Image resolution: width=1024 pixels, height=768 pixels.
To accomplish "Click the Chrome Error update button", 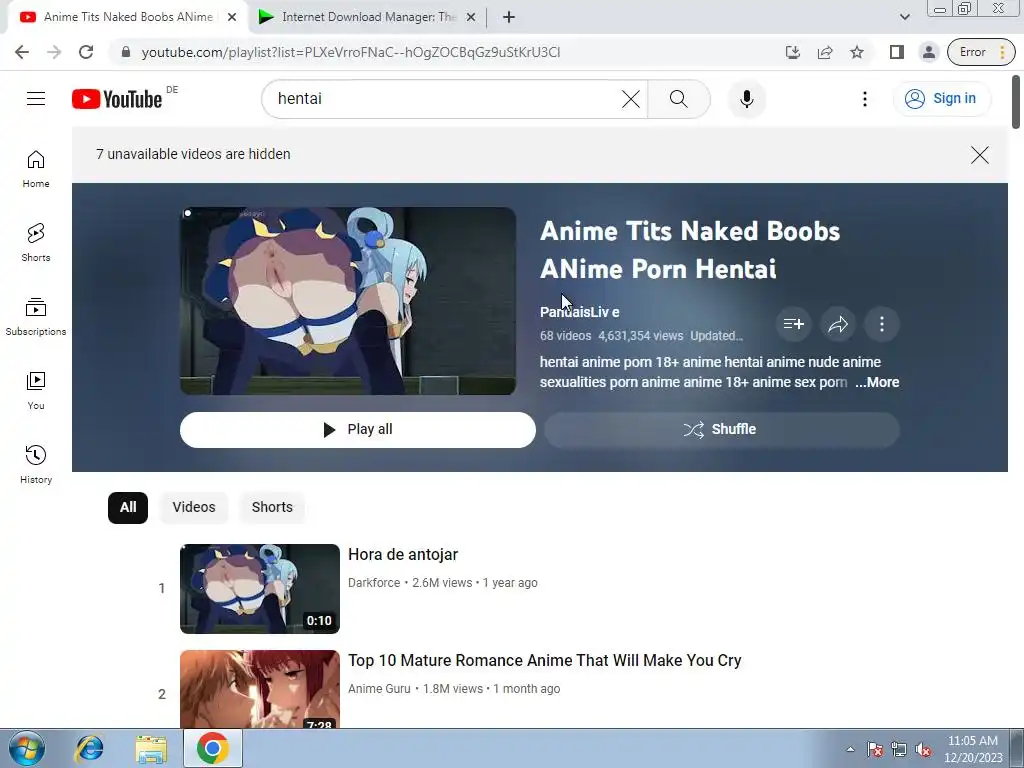I will click(x=981, y=52).
